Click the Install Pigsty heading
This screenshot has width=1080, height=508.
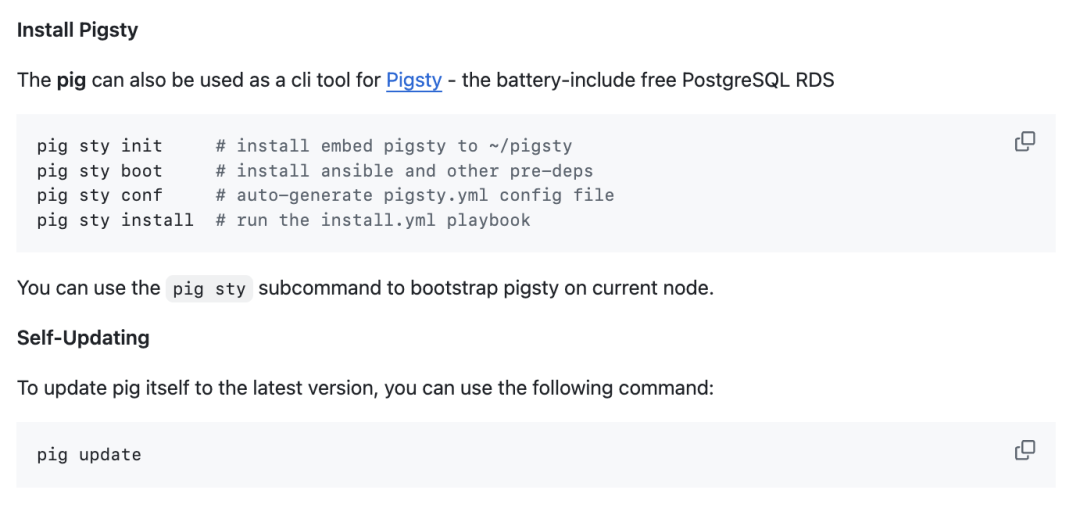77,30
